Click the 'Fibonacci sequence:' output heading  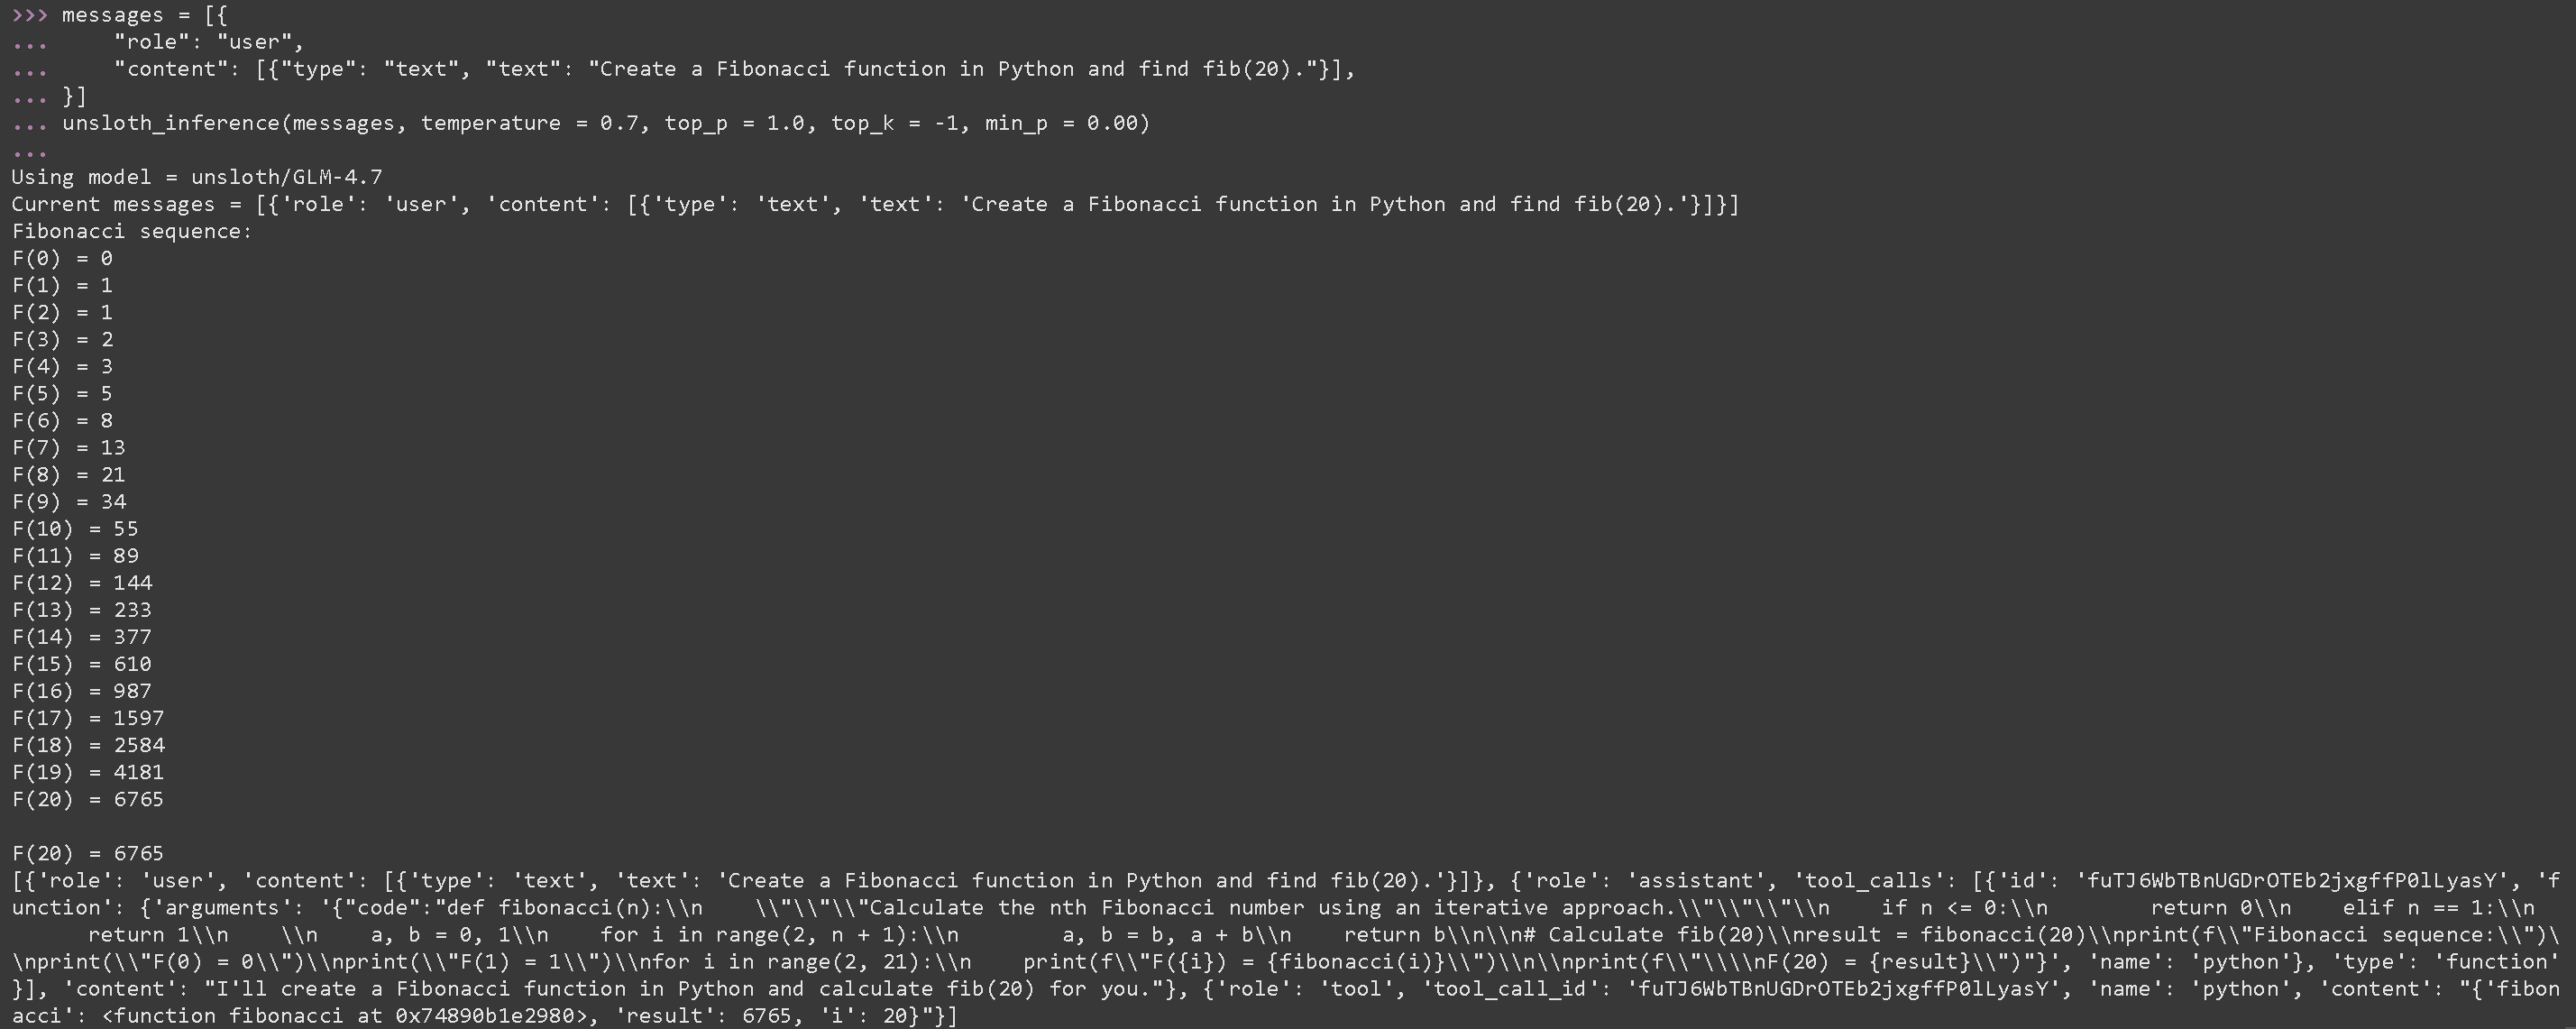[x=132, y=231]
